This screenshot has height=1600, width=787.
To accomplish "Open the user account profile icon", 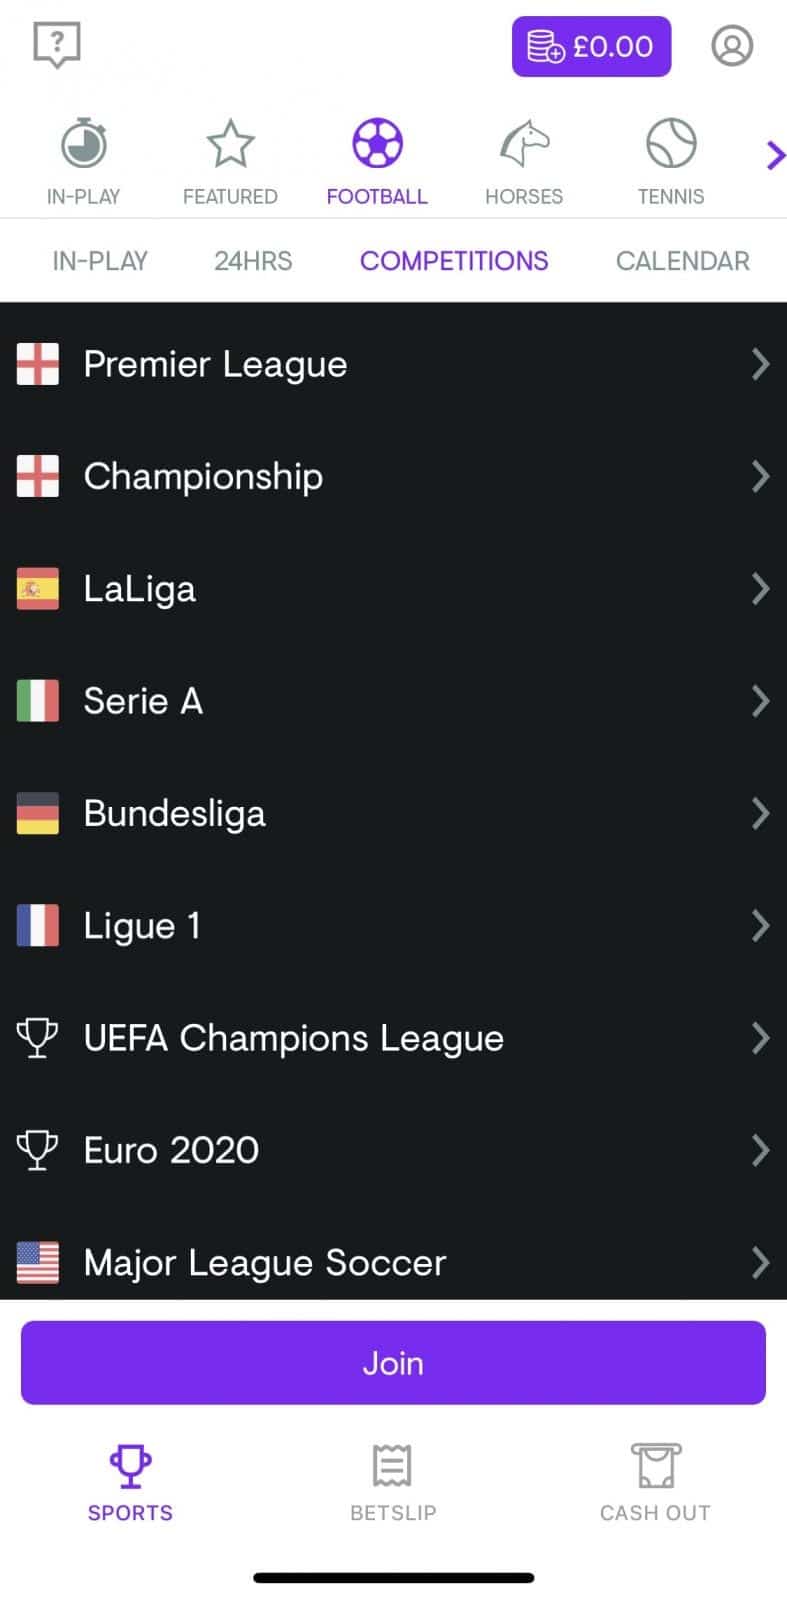I will [732, 46].
